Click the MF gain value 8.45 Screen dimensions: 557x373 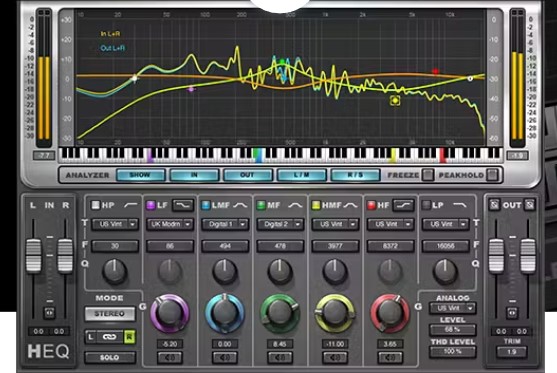[280, 344]
